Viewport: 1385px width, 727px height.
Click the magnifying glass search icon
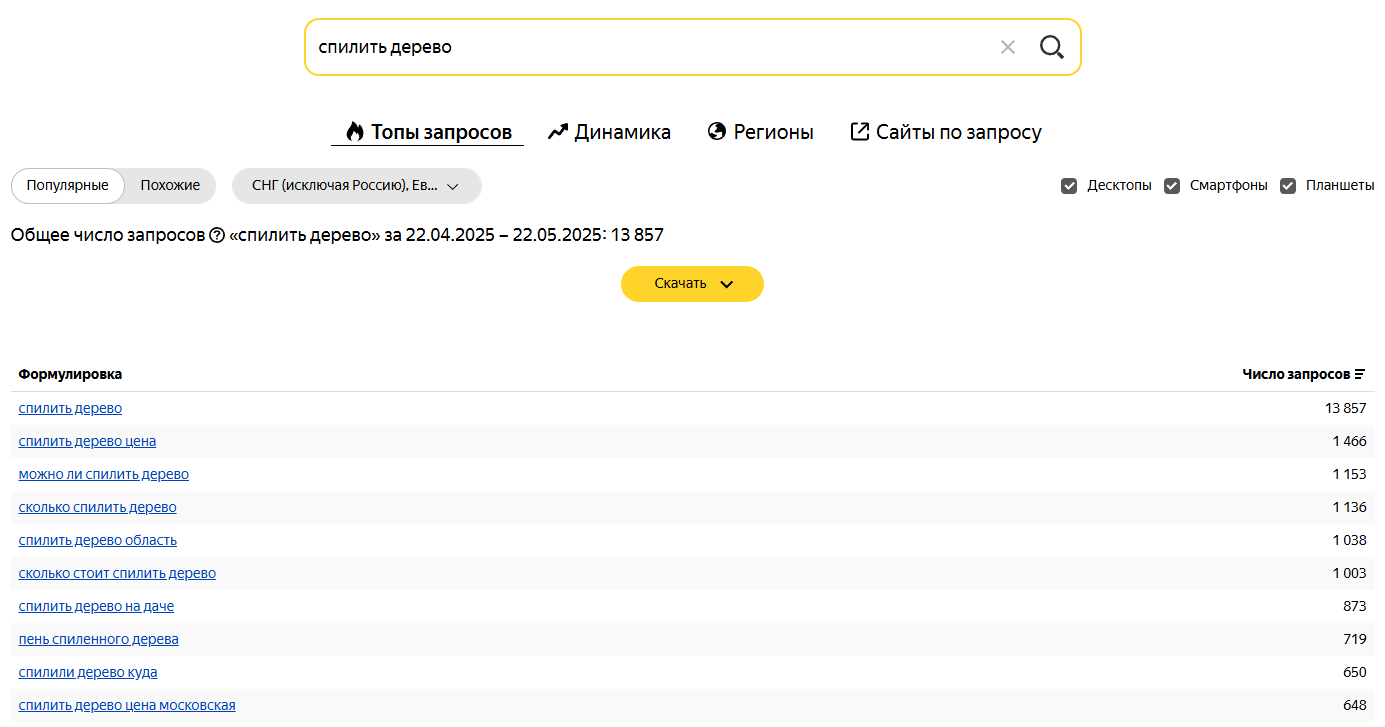[x=1051, y=47]
